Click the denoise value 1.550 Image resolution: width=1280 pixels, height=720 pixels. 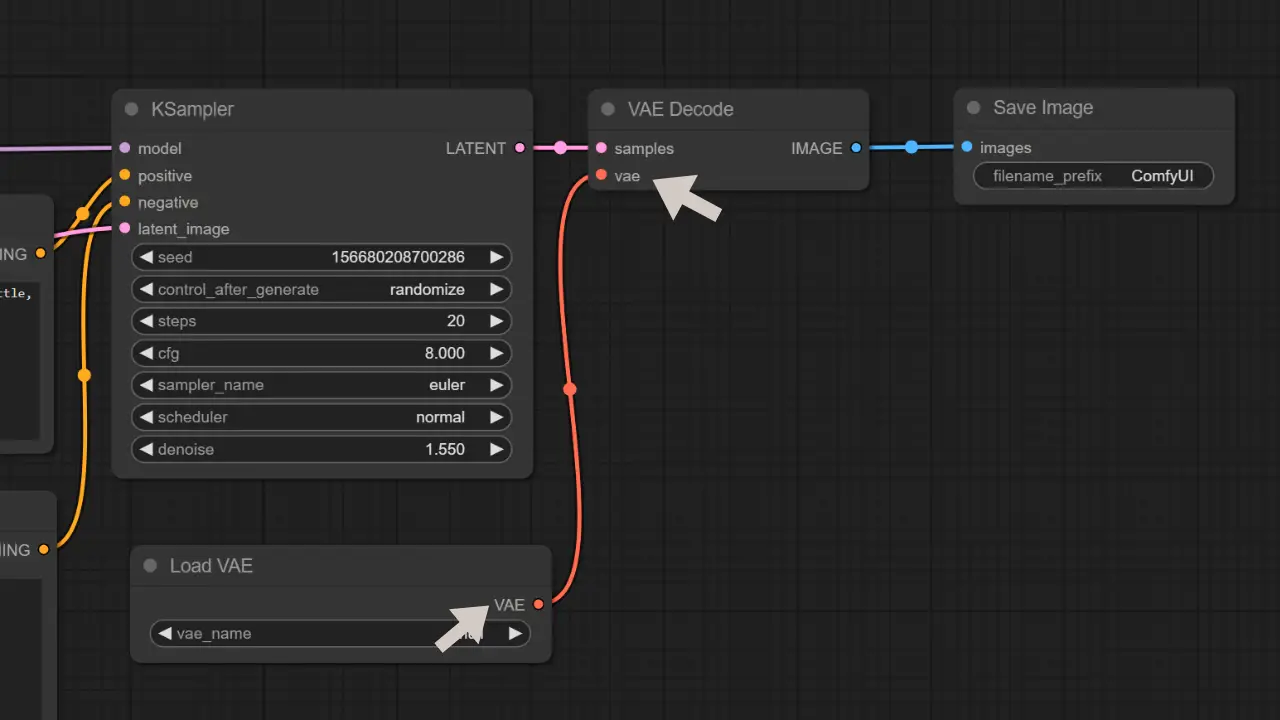click(x=445, y=449)
